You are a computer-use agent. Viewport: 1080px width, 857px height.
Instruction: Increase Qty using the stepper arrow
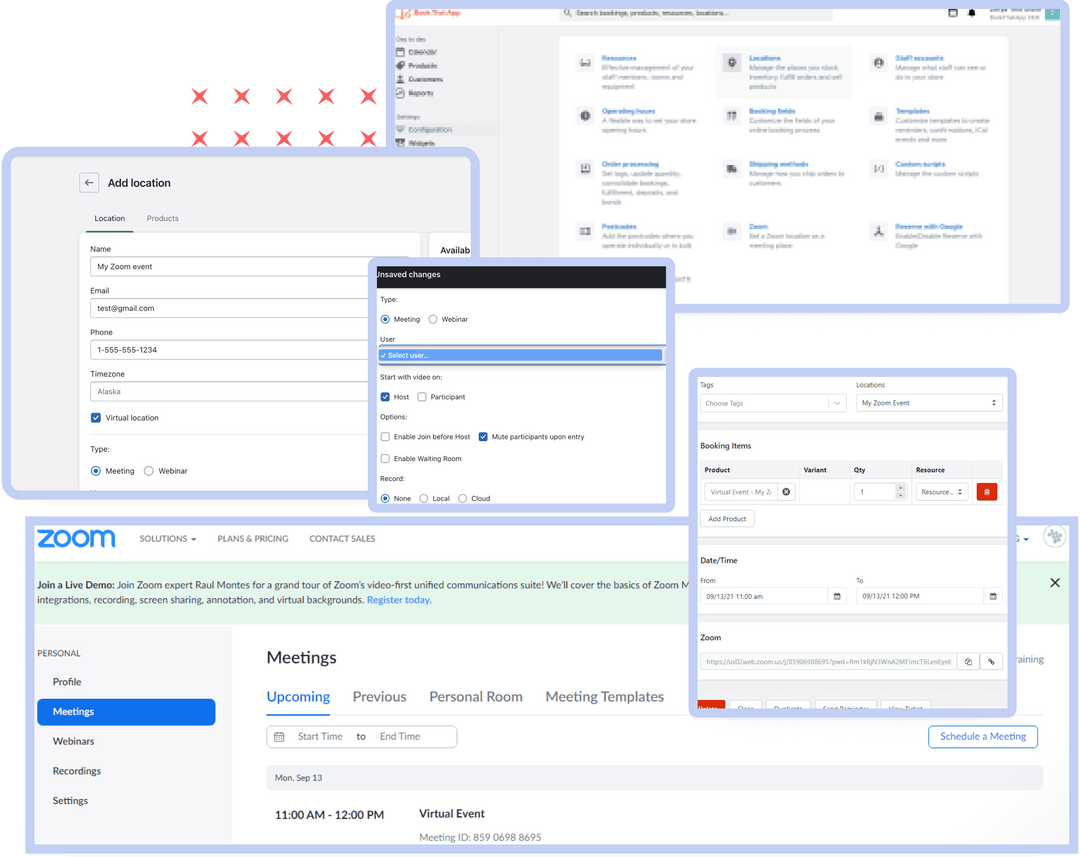tap(899, 487)
